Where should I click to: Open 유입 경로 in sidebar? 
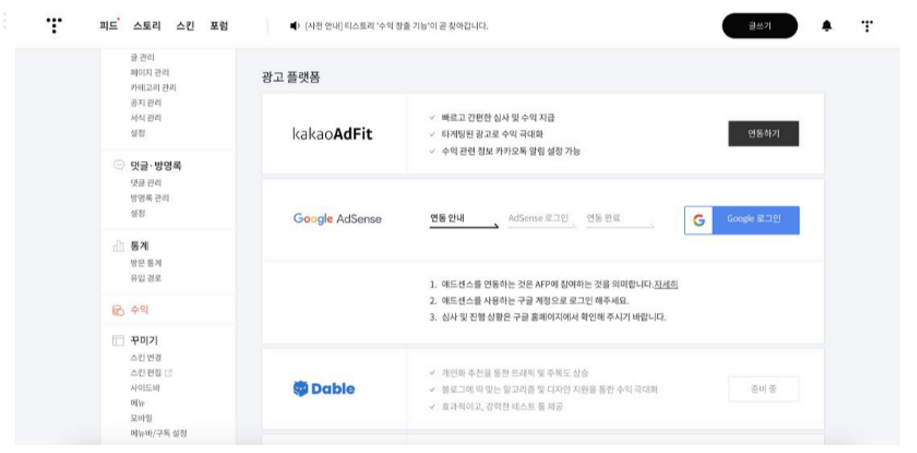146,278
